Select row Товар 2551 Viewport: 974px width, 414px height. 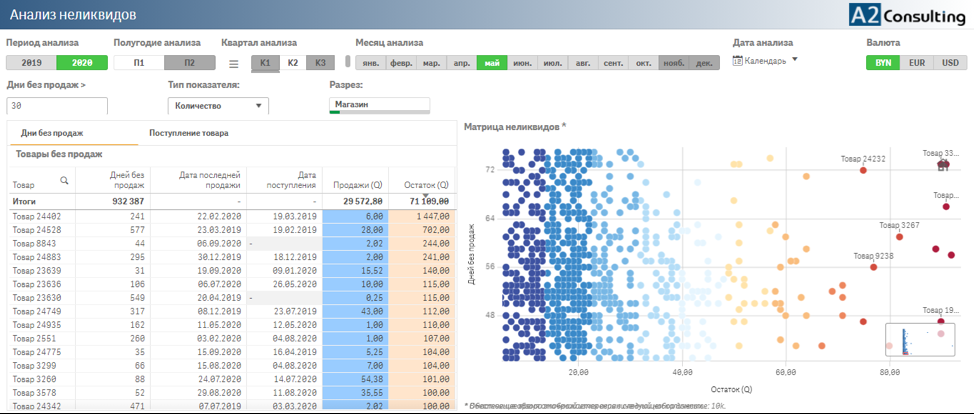pyautogui.click(x=232, y=338)
